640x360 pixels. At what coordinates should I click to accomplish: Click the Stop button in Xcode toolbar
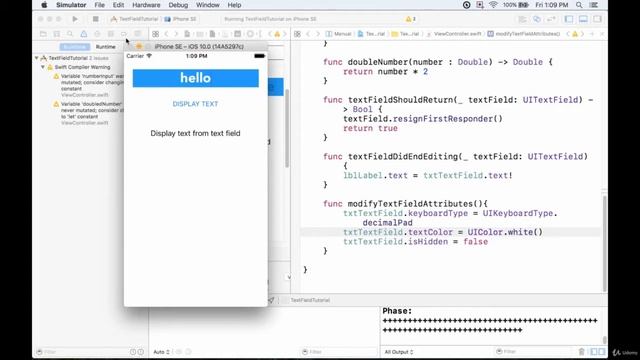pyautogui.click(x=96, y=19)
